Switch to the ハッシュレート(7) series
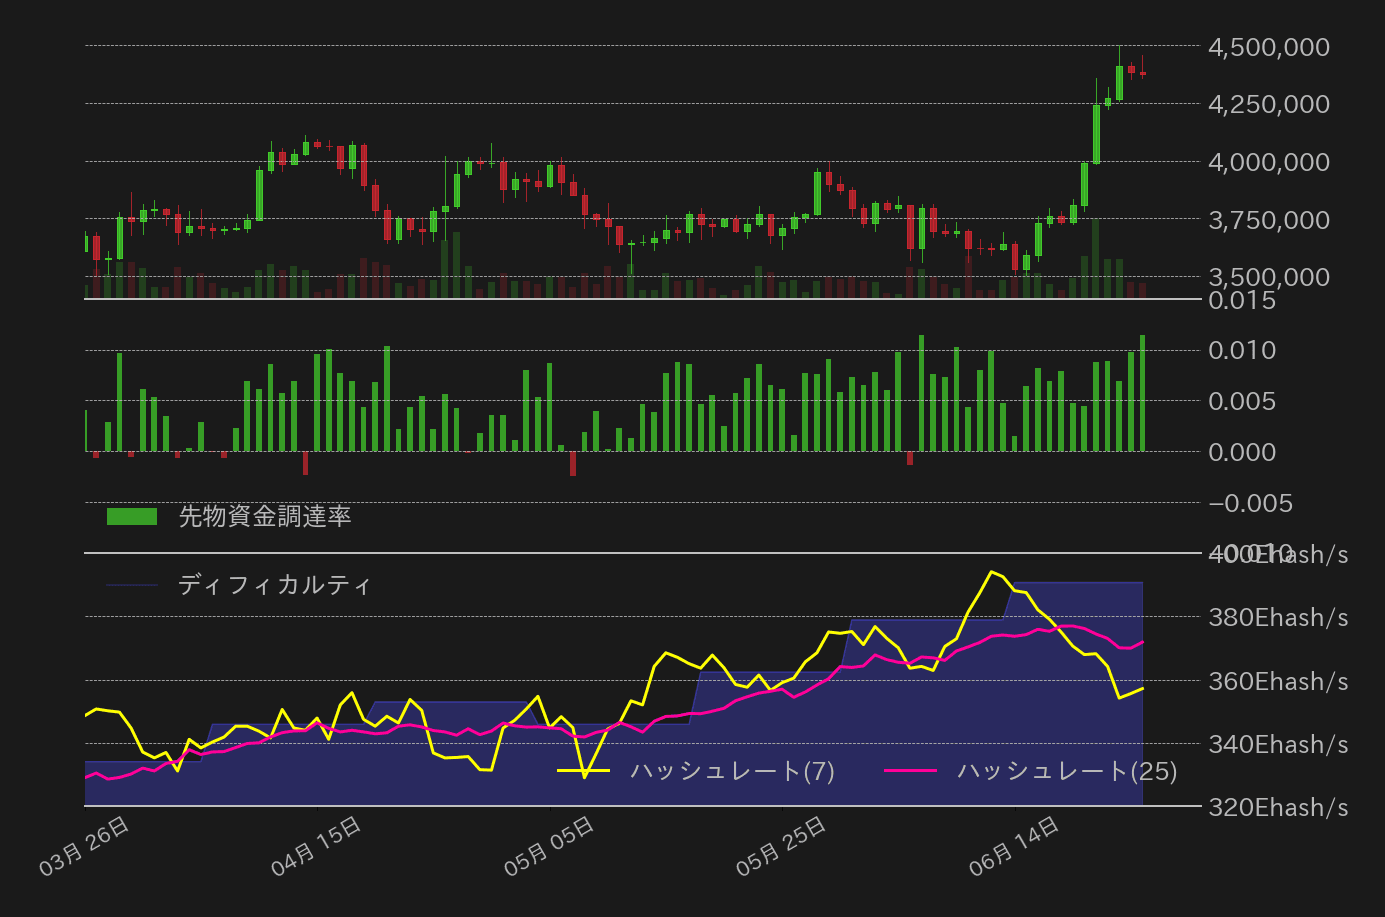This screenshot has height=917, width=1385. click(x=735, y=772)
